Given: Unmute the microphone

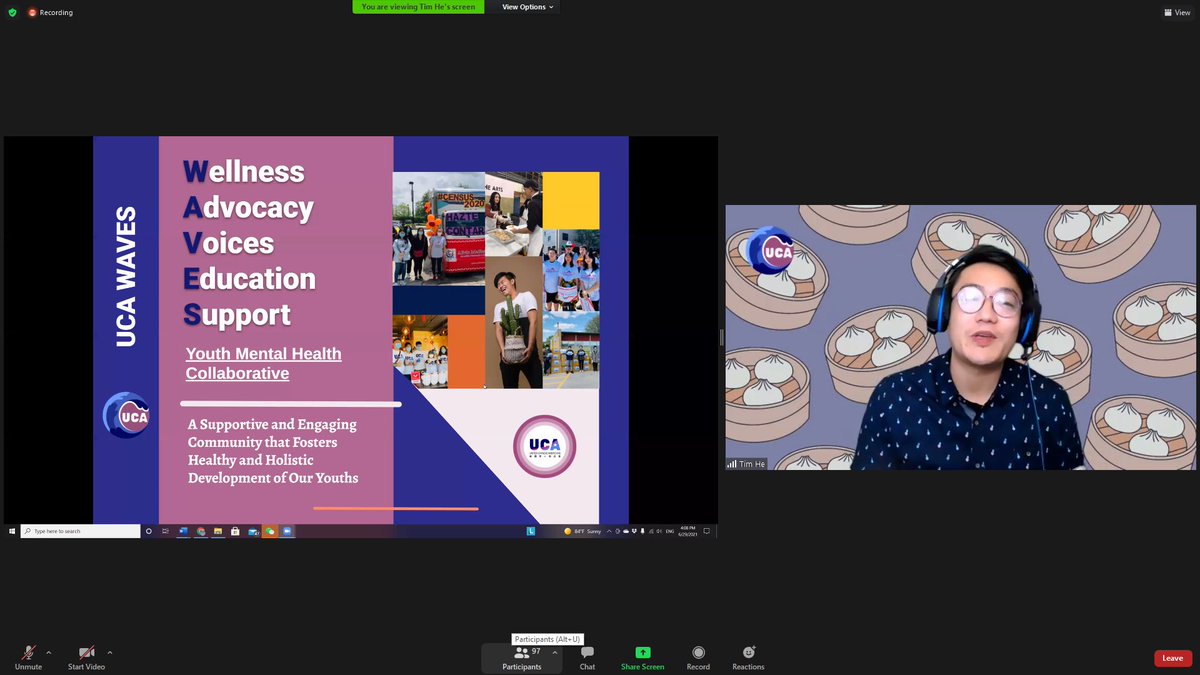Looking at the screenshot, I should pos(28,657).
